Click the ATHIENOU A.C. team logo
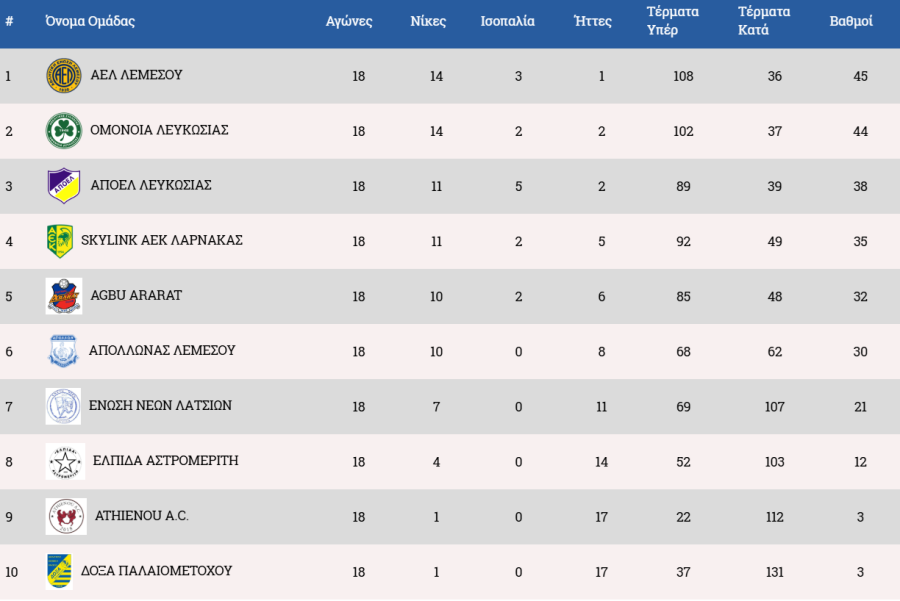The height and width of the screenshot is (601, 900). click(x=65, y=516)
